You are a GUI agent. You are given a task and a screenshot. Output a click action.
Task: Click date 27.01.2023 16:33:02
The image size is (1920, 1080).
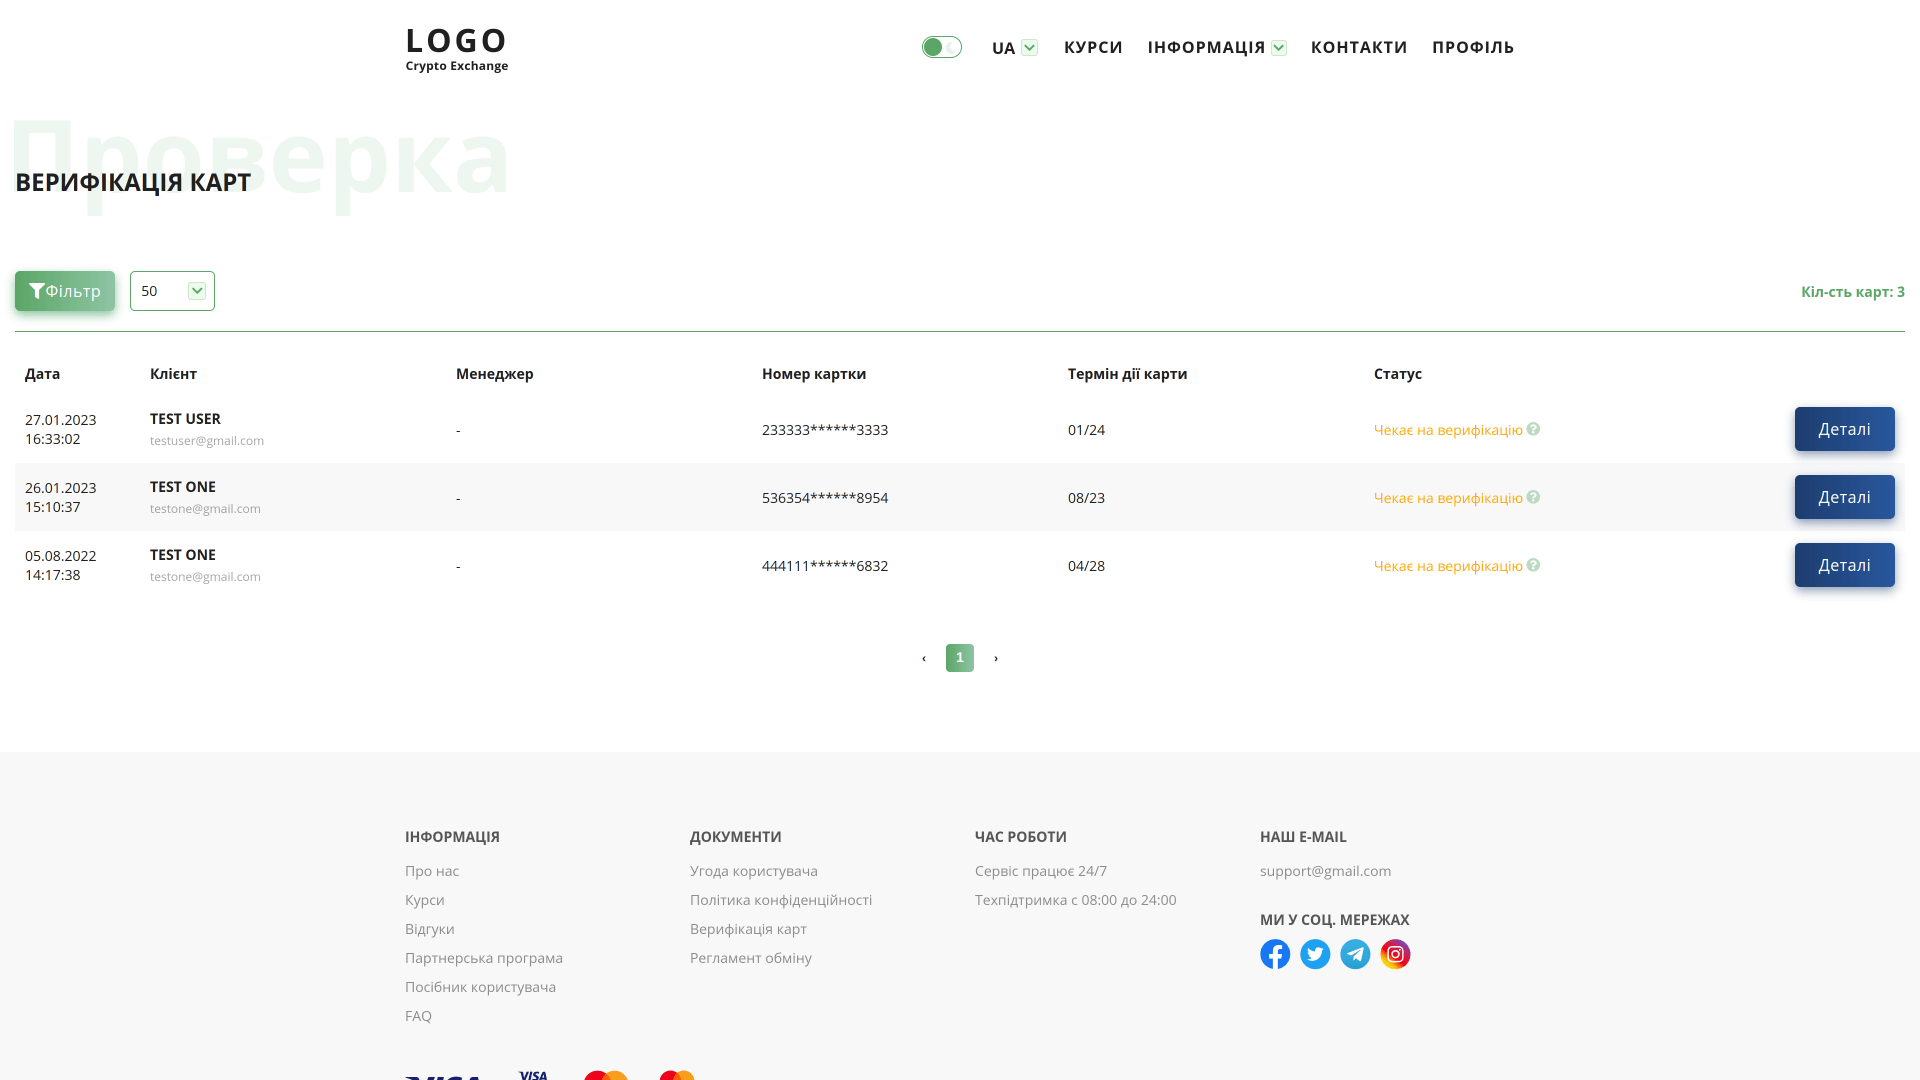[x=61, y=429]
